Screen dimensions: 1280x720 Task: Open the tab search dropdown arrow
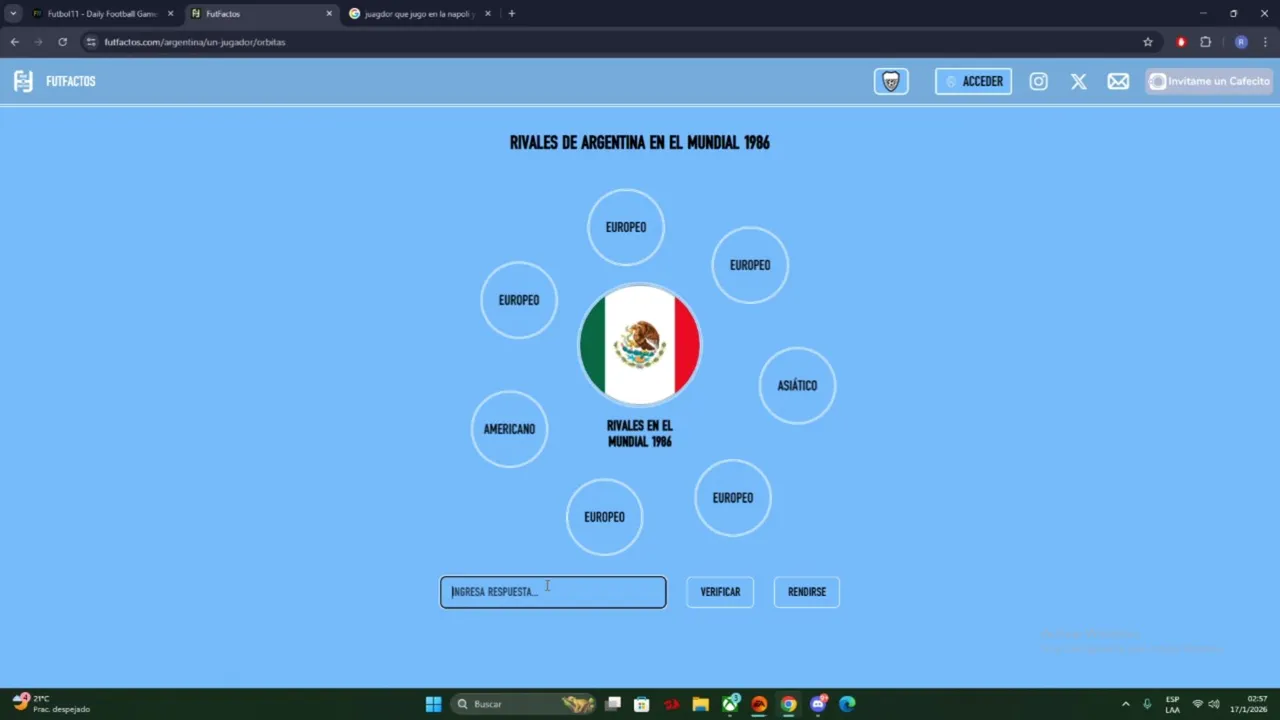(13, 14)
